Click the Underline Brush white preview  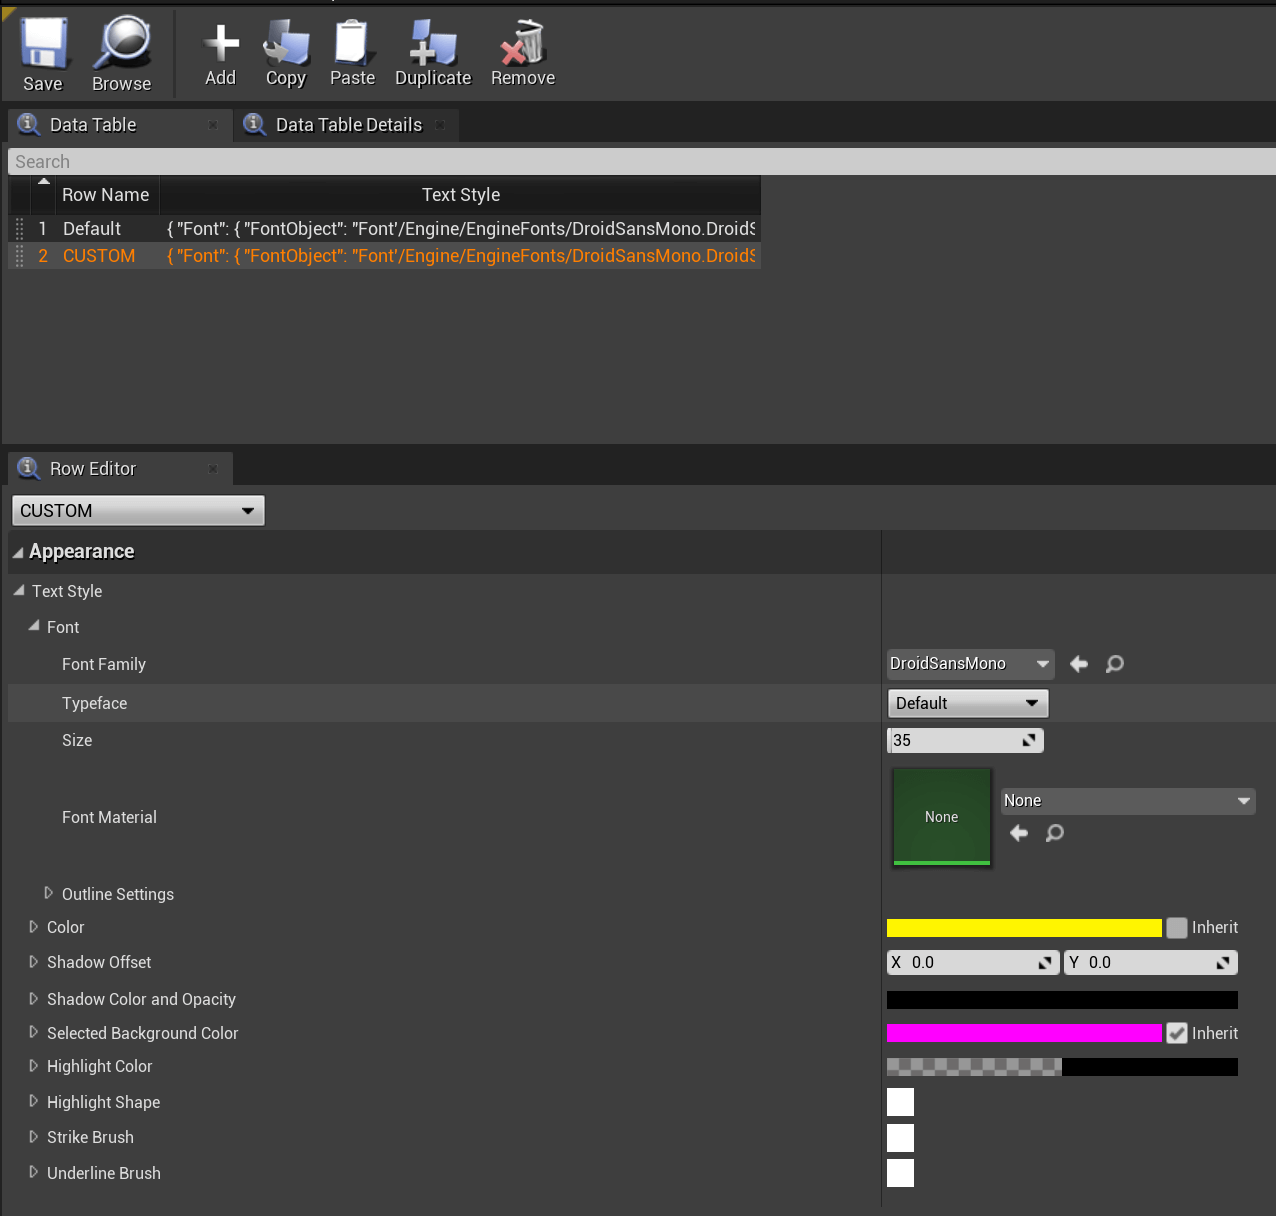tap(900, 1173)
